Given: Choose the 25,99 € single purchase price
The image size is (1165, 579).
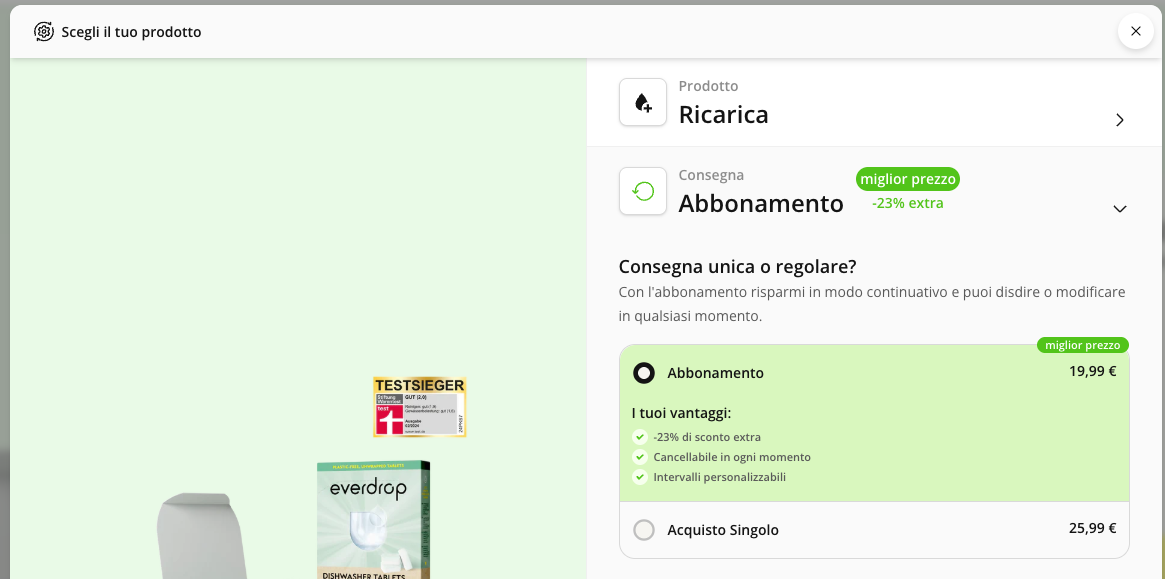Looking at the screenshot, I should pos(1092,528).
